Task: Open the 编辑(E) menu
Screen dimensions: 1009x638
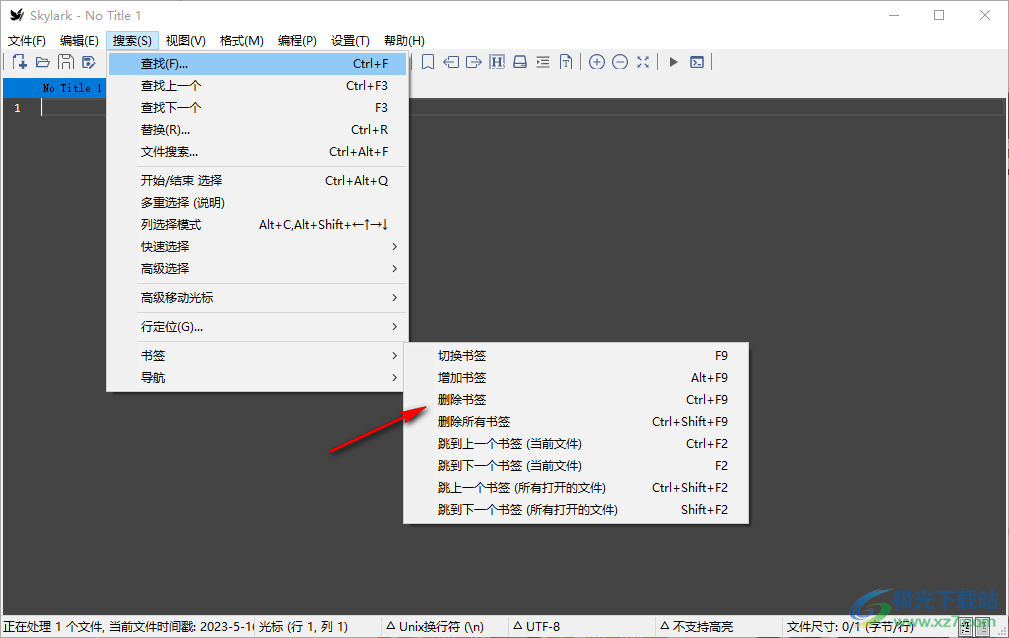Action: [79, 41]
